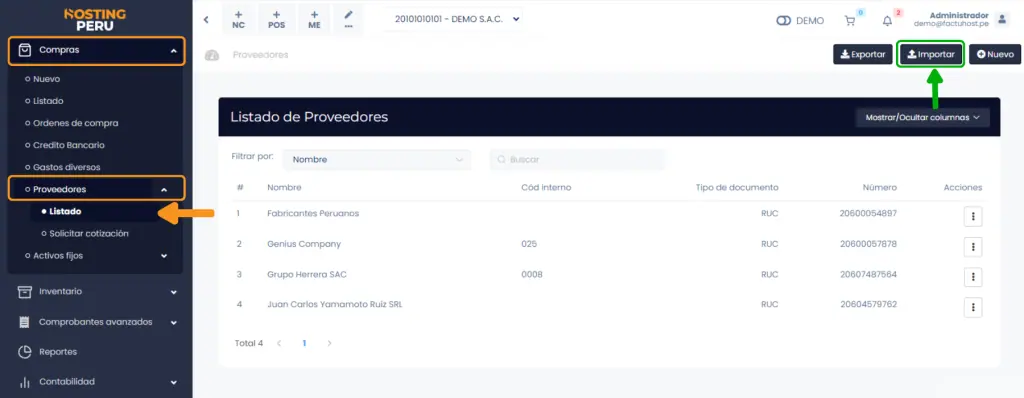Open the Filtrar por Nombre dropdown
Screen dimensions: 1024x398
point(377,159)
